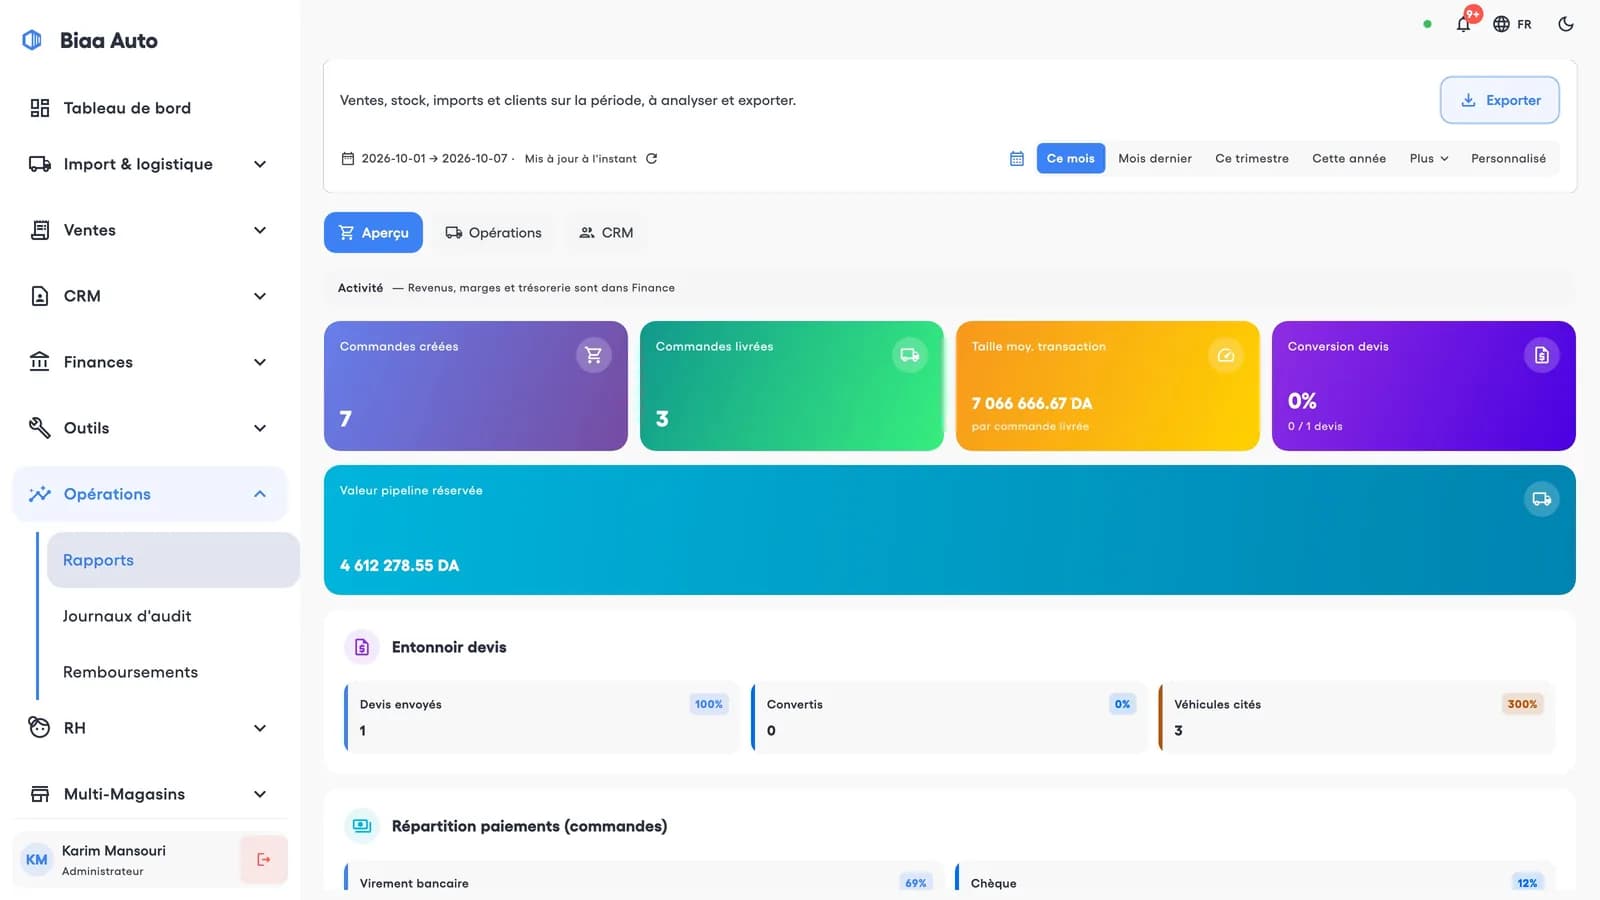Open Journaux d'audit sidebar item
The height and width of the screenshot is (900, 1600).
point(127,616)
